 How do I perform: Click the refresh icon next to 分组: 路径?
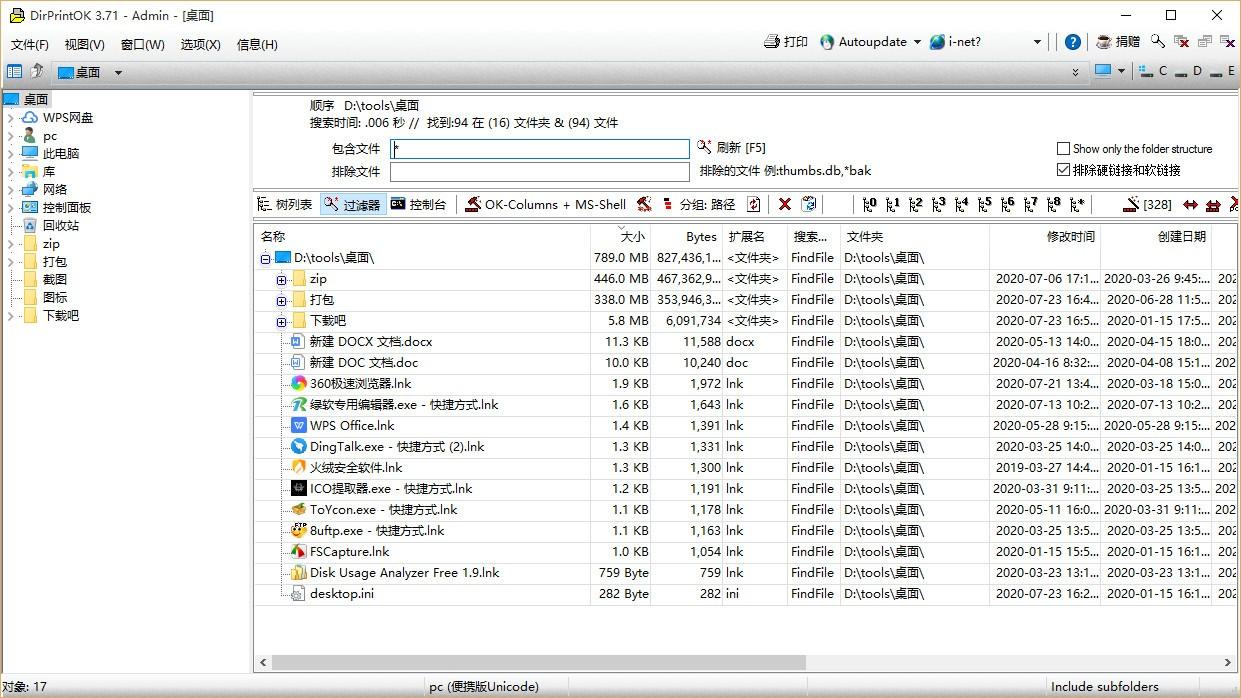[754, 204]
